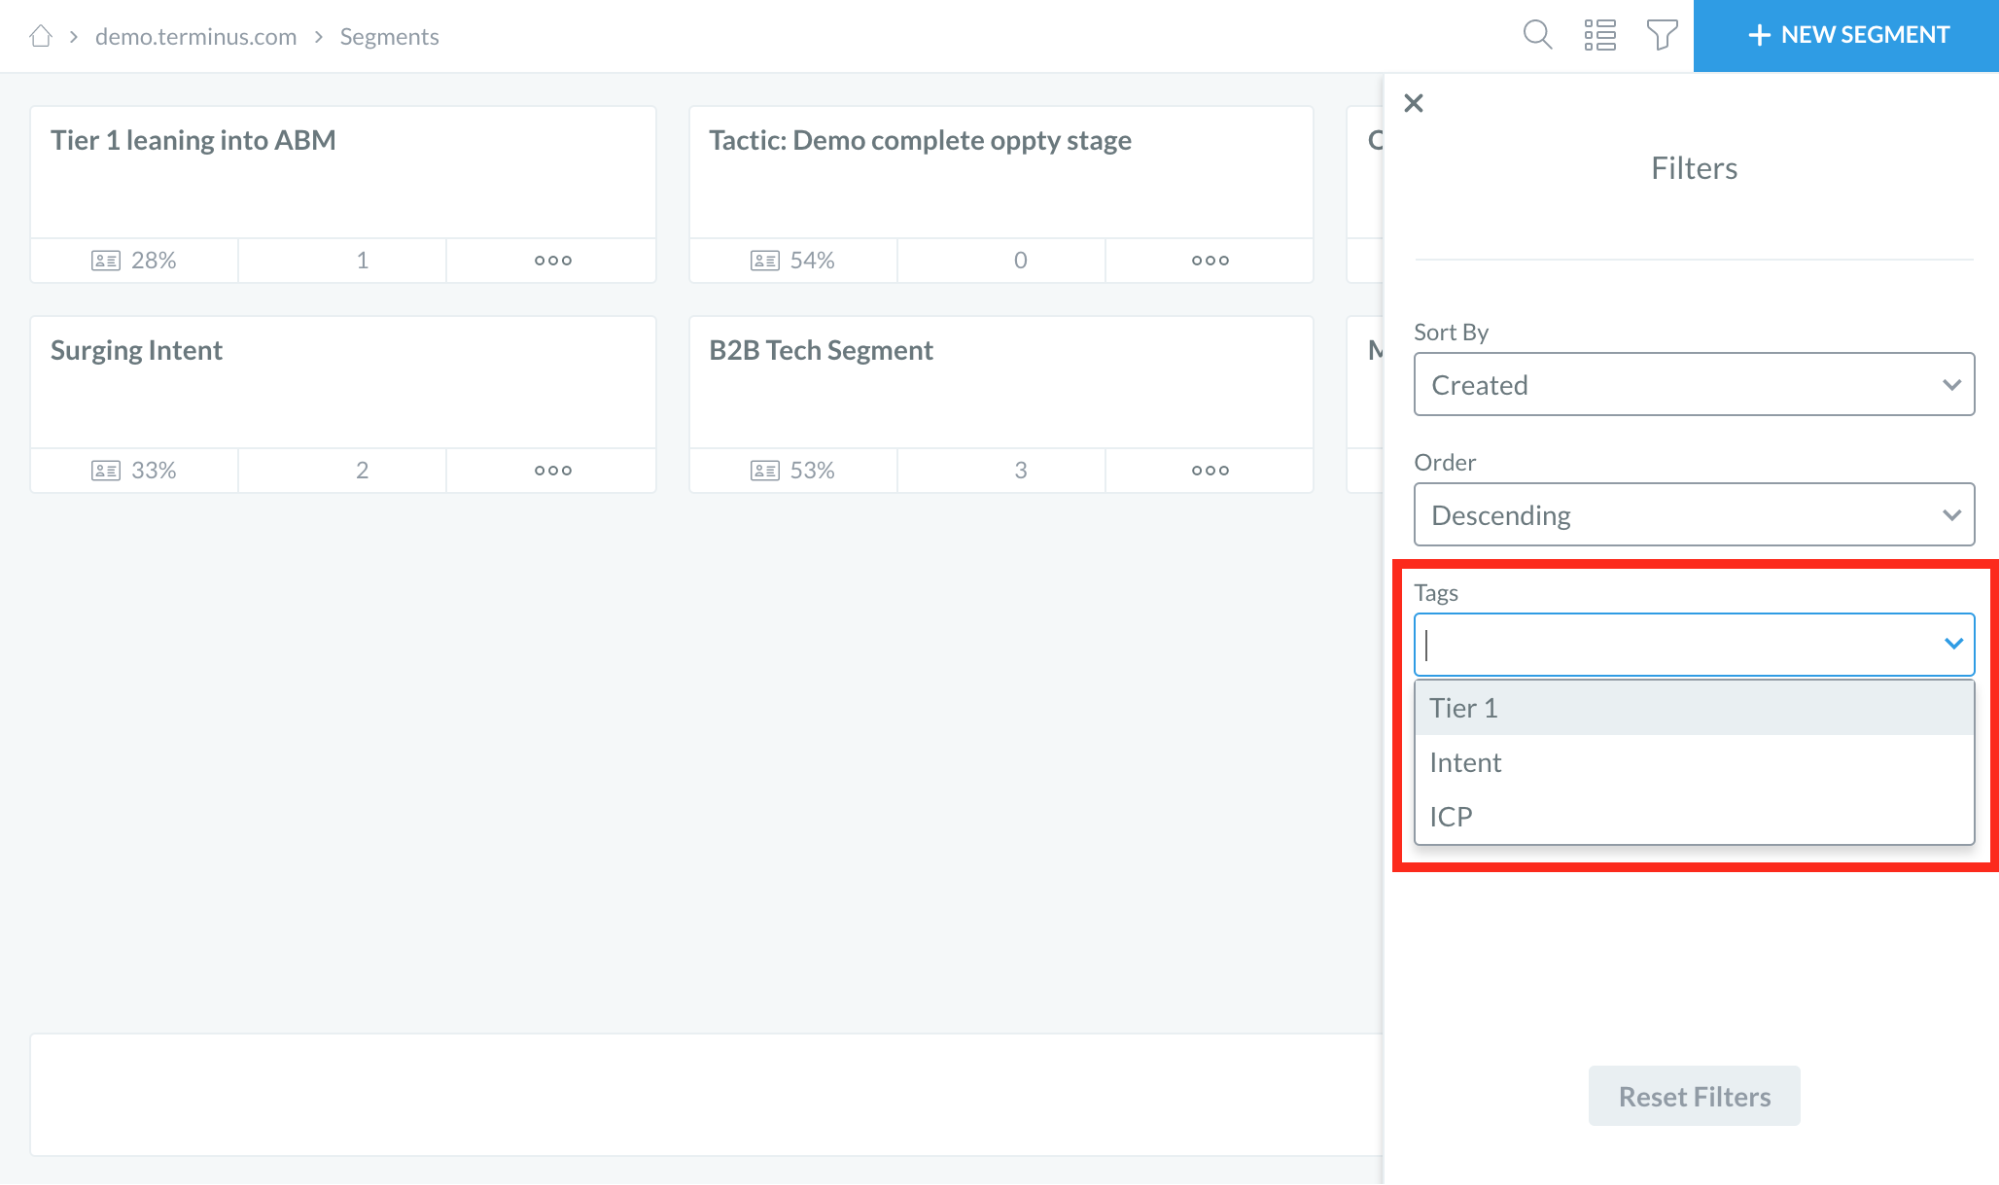Select the ICP tag option
Image resolution: width=1999 pixels, height=1185 pixels.
click(x=1693, y=816)
